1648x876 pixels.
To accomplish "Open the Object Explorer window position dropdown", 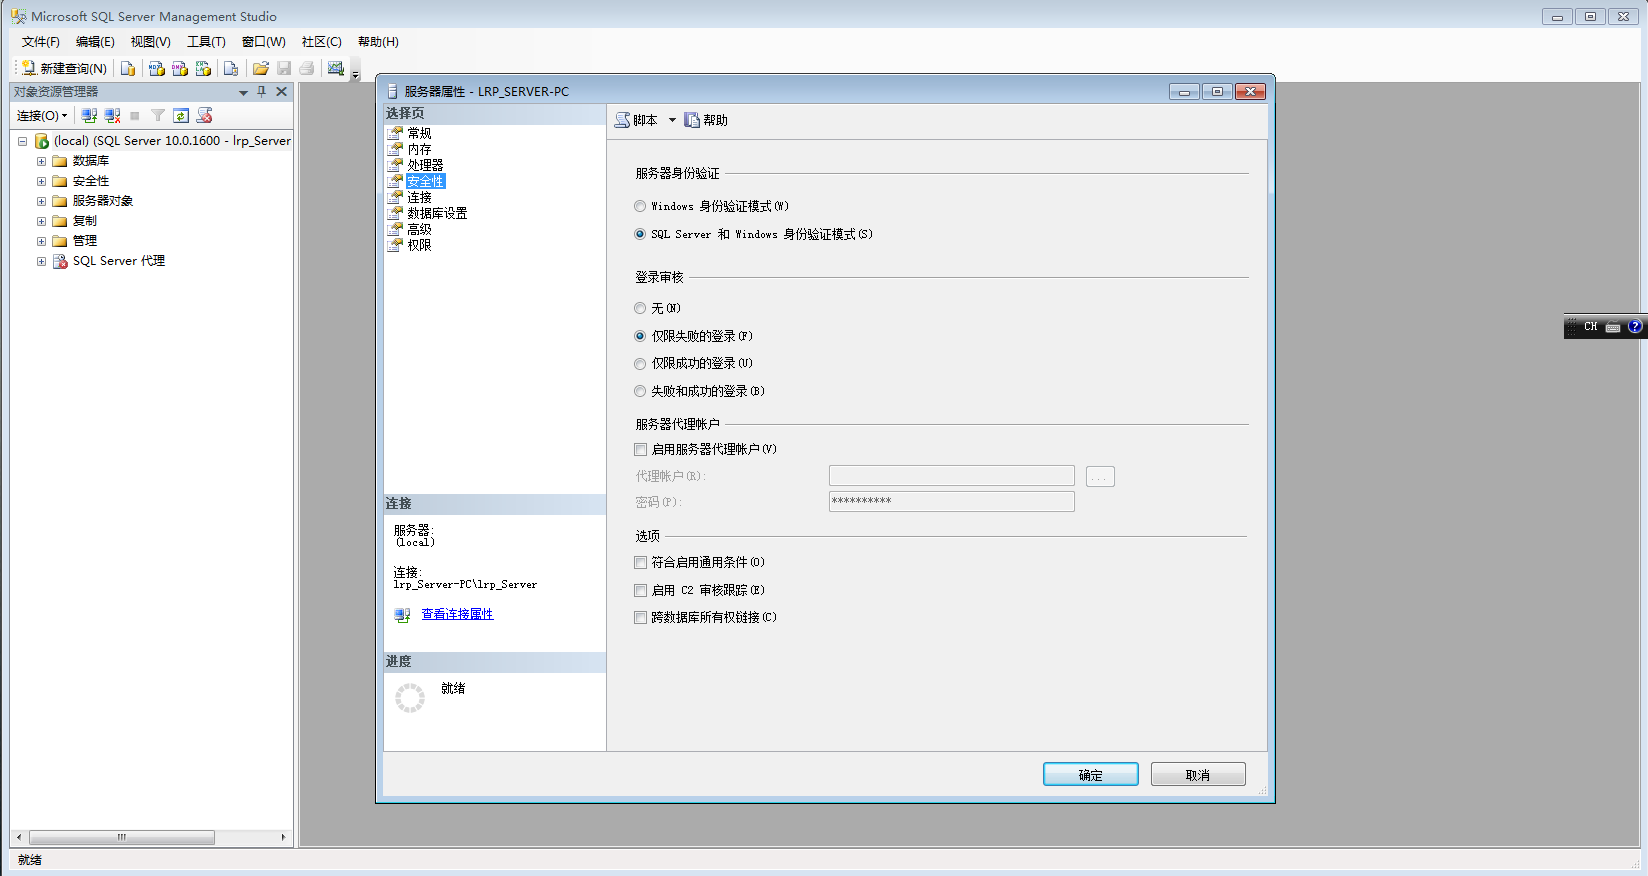I will coord(243,92).
